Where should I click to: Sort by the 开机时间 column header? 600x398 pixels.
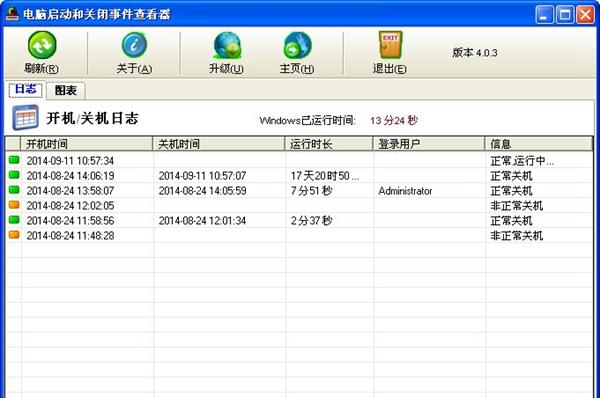click(x=87, y=144)
